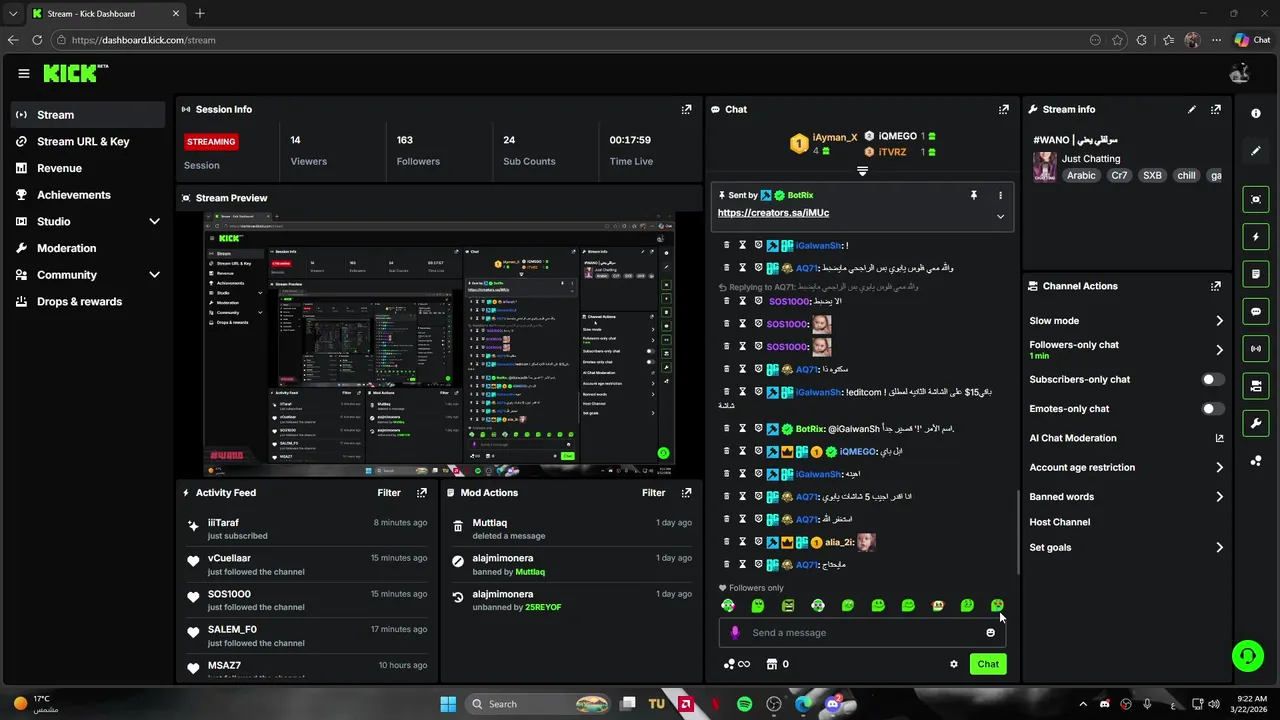This screenshot has height=720, width=1280.
Task: Open Windows Start menu on taskbar
Action: pyautogui.click(x=448, y=704)
